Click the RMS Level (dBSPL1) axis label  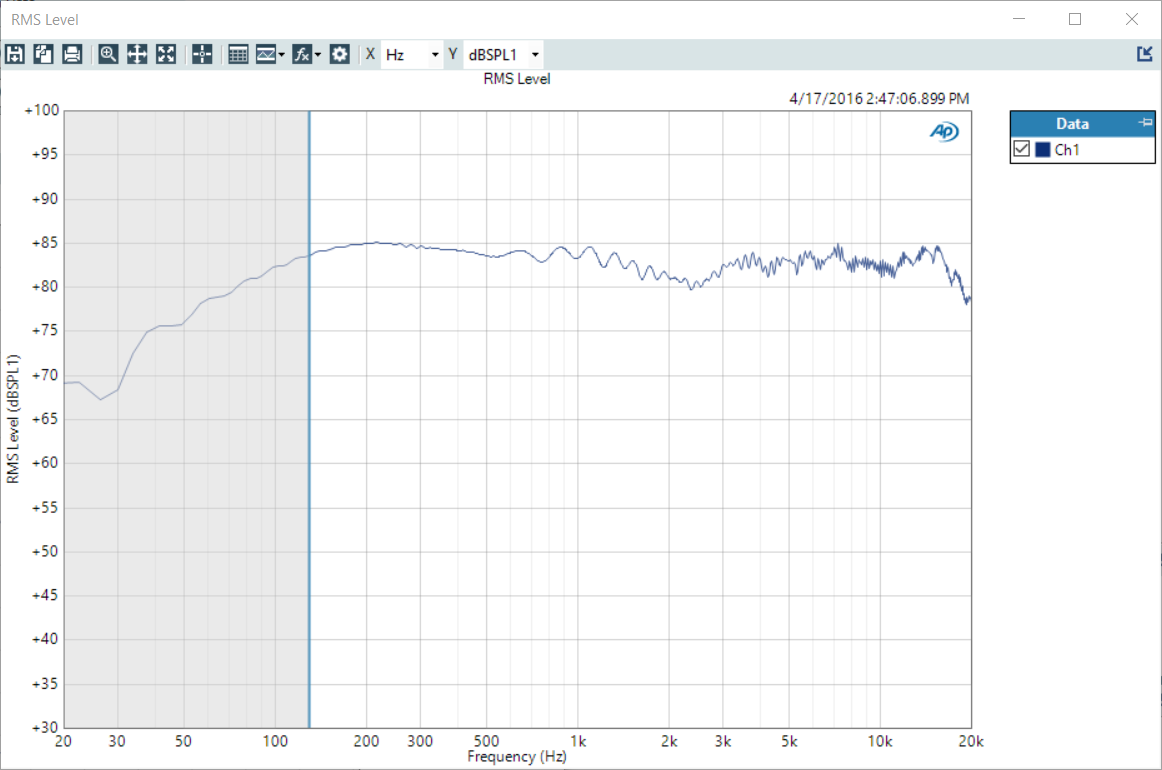point(13,419)
